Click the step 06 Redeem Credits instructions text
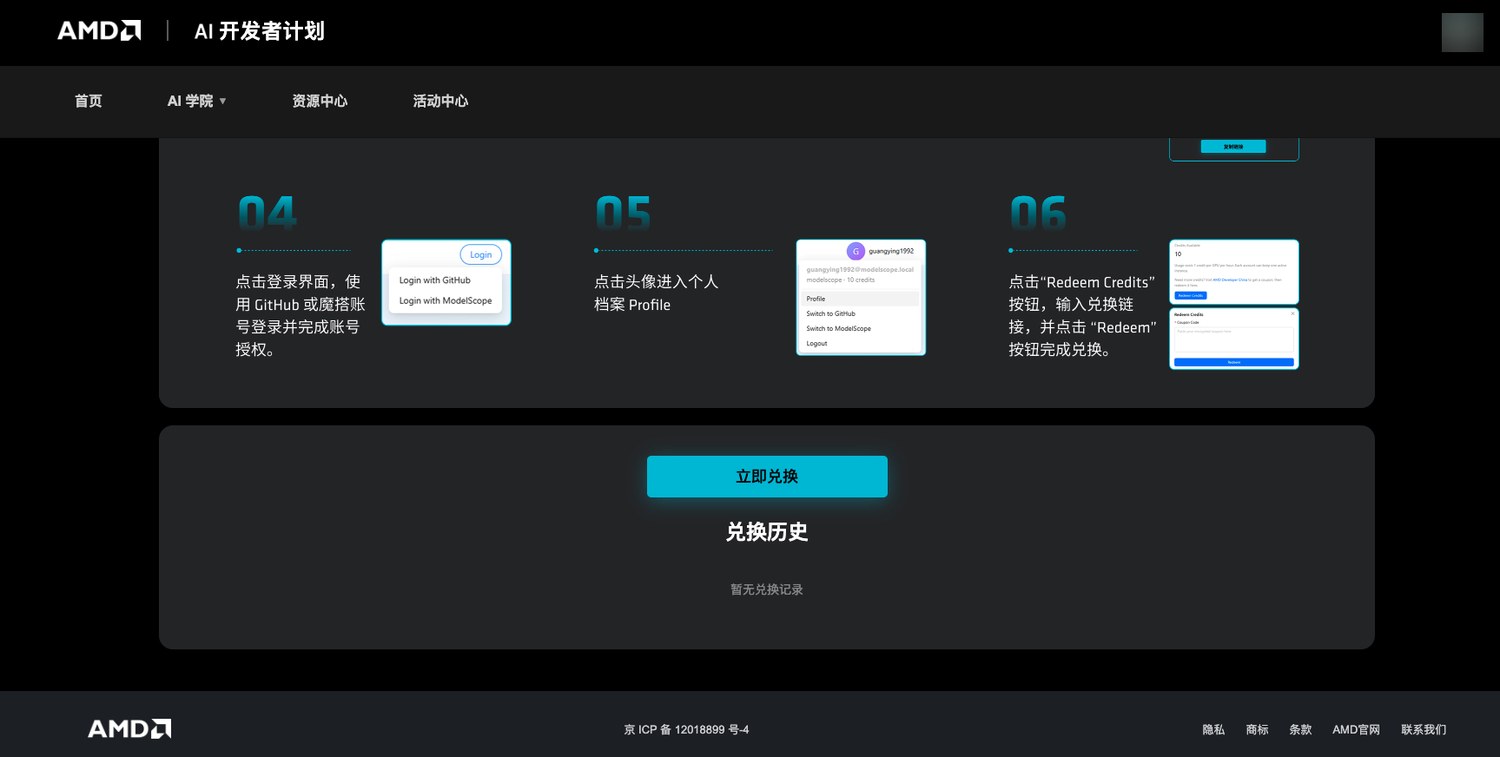 [x=1083, y=316]
